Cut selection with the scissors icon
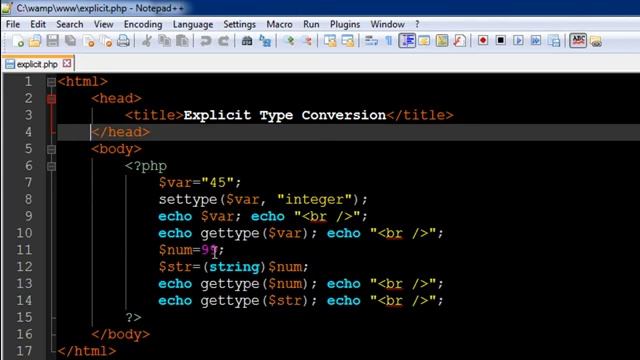The height and width of the screenshot is (360, 640). (147, 41)
